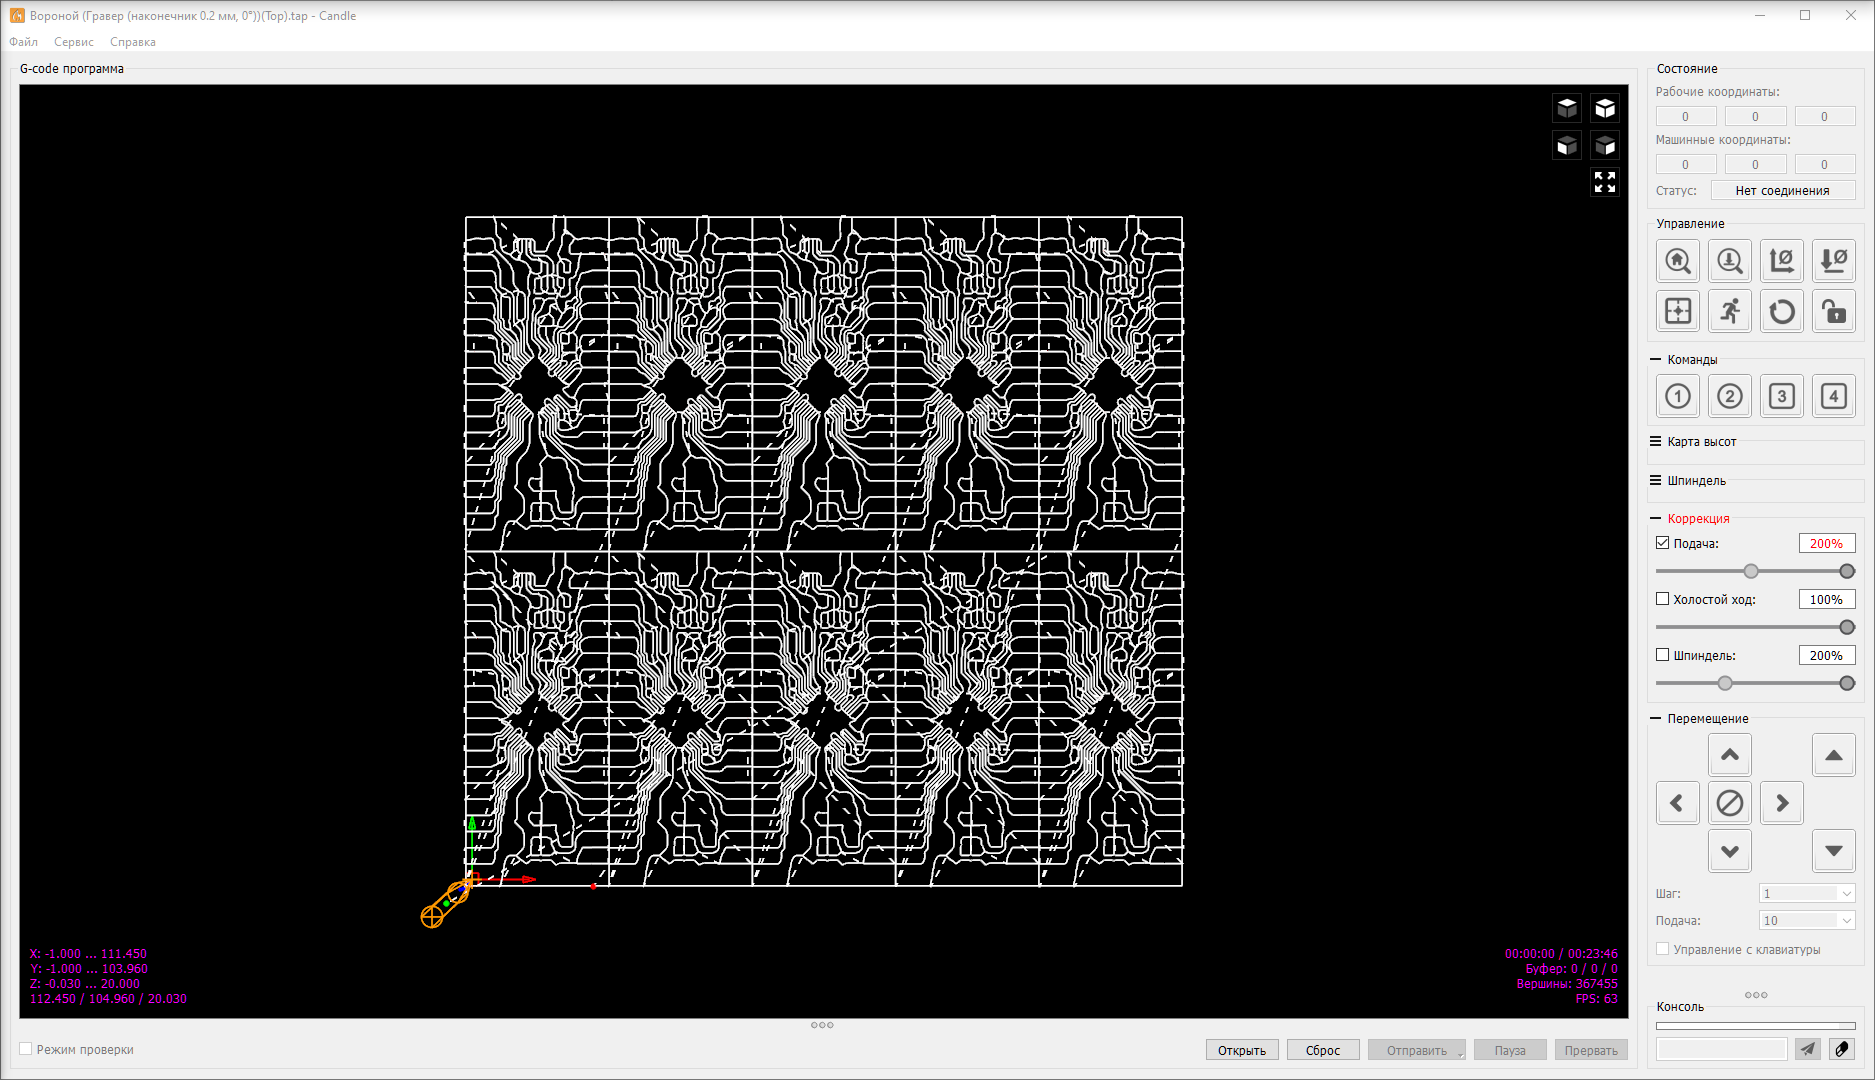1875x1080 pixels.
Task: Raise the Z axis with the triangle up button
Action: tap(1834, 755)
